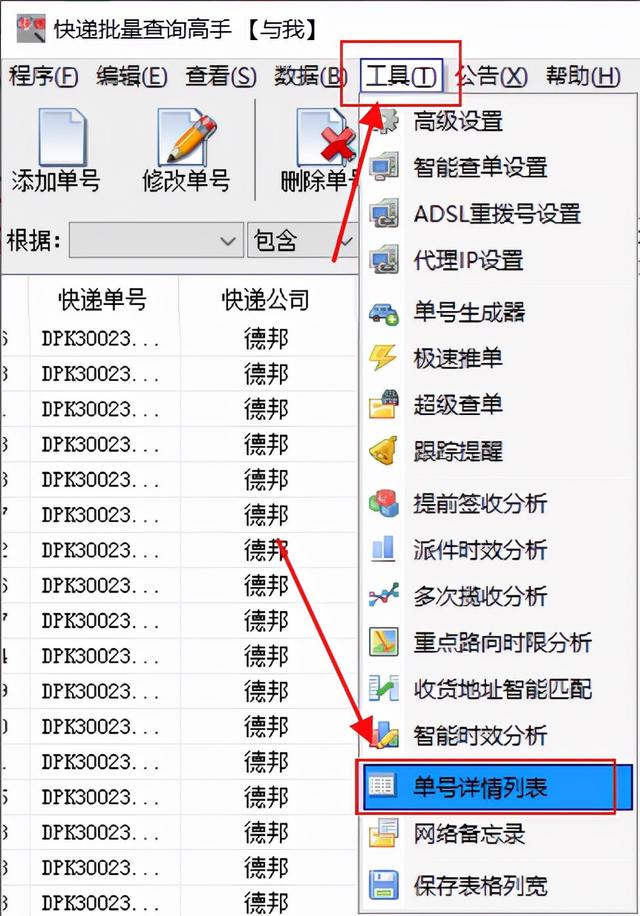The image size is (640, 916).
Task: Expand the 包含 condition dropdown
Action: 302,240
